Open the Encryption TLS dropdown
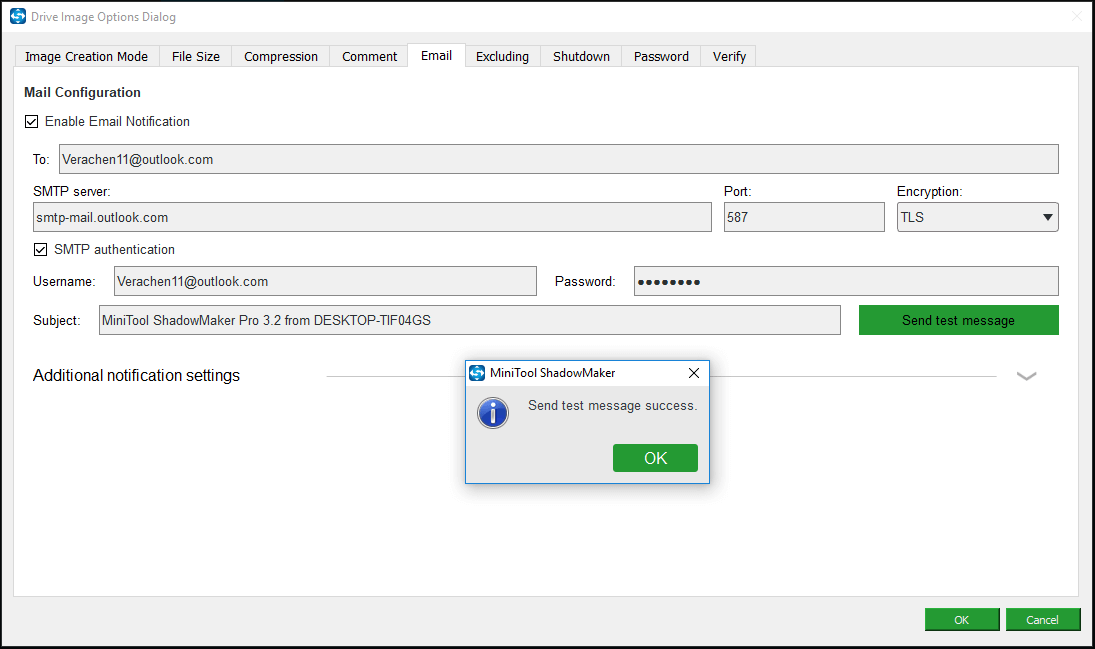This screenshot has width=1095, height=649. click(x=977, y=217)
